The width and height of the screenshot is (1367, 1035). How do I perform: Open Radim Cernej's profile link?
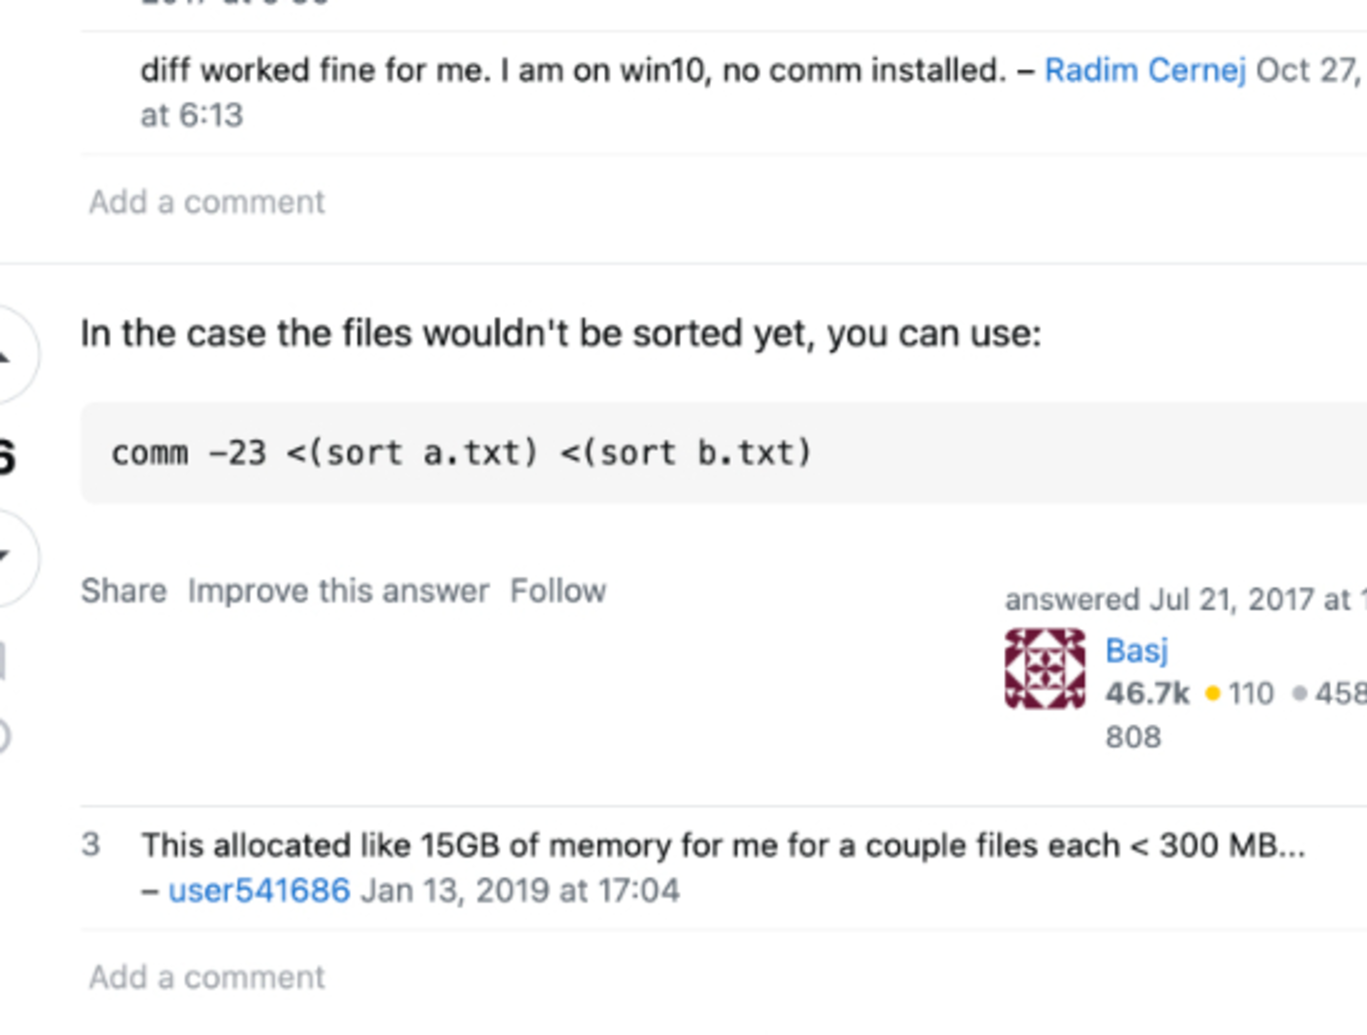click(1145, 70)
